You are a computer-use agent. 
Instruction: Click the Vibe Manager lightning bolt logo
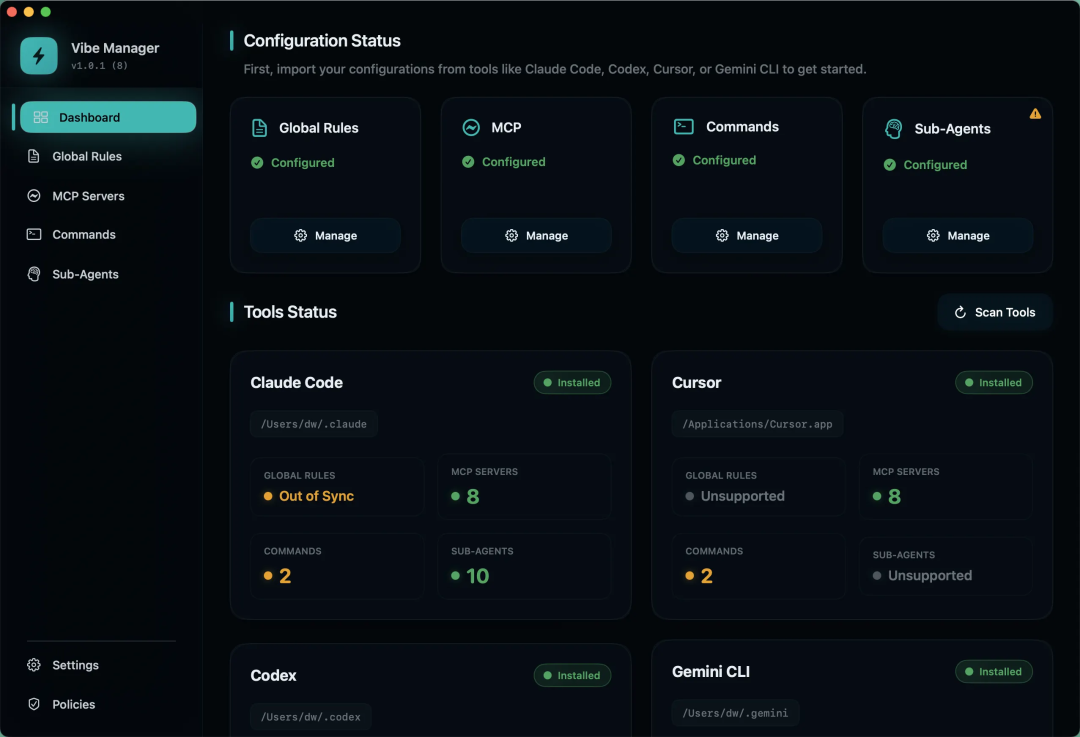point(39,56)
